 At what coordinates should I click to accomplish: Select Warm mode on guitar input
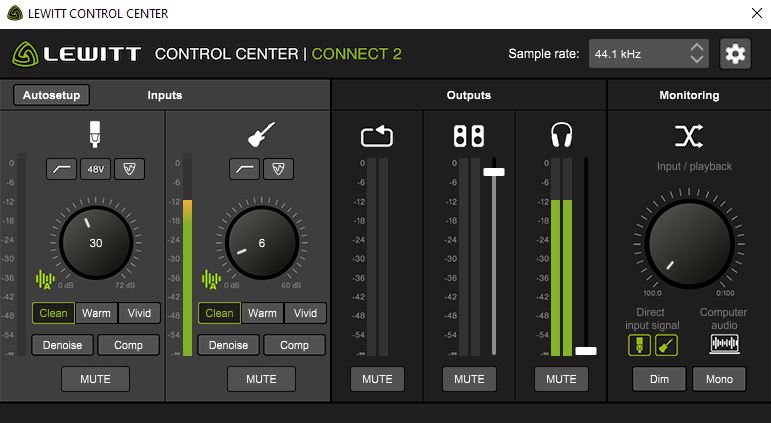[262, 313]
